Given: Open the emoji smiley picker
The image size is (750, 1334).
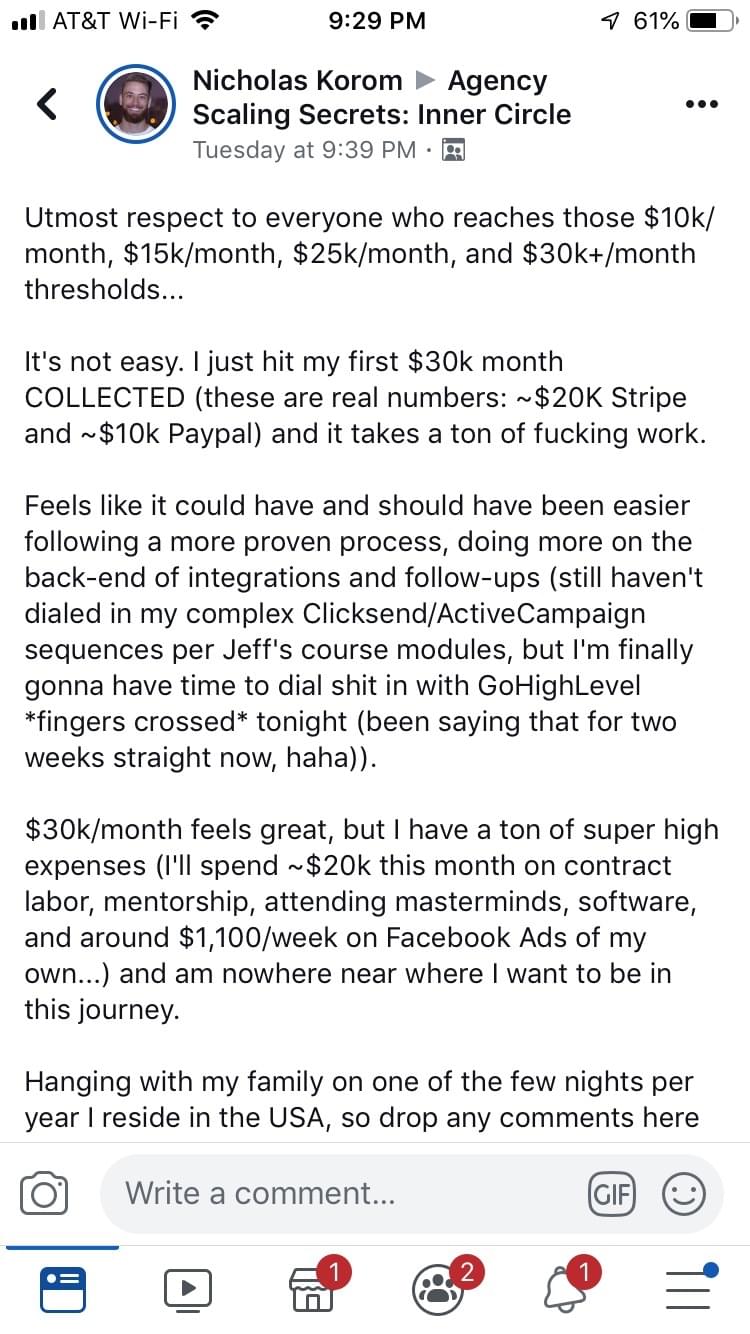Looking at the screenshot, I should (x=684, y=1194).
